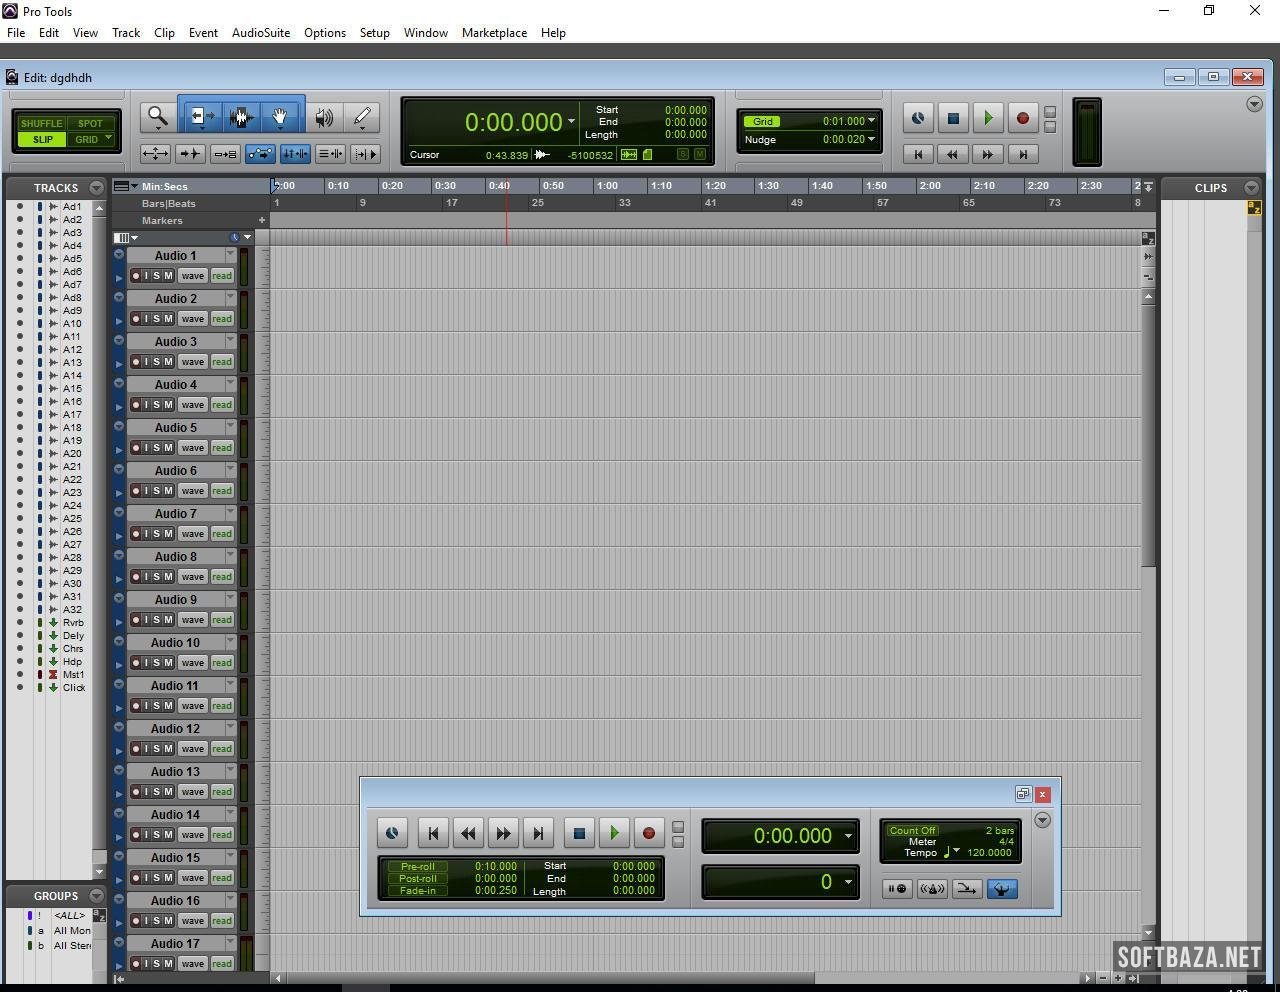This screenshot has width=1280, height=992.
Task: Click the Selector waveform tool
Action: point(240,117)
